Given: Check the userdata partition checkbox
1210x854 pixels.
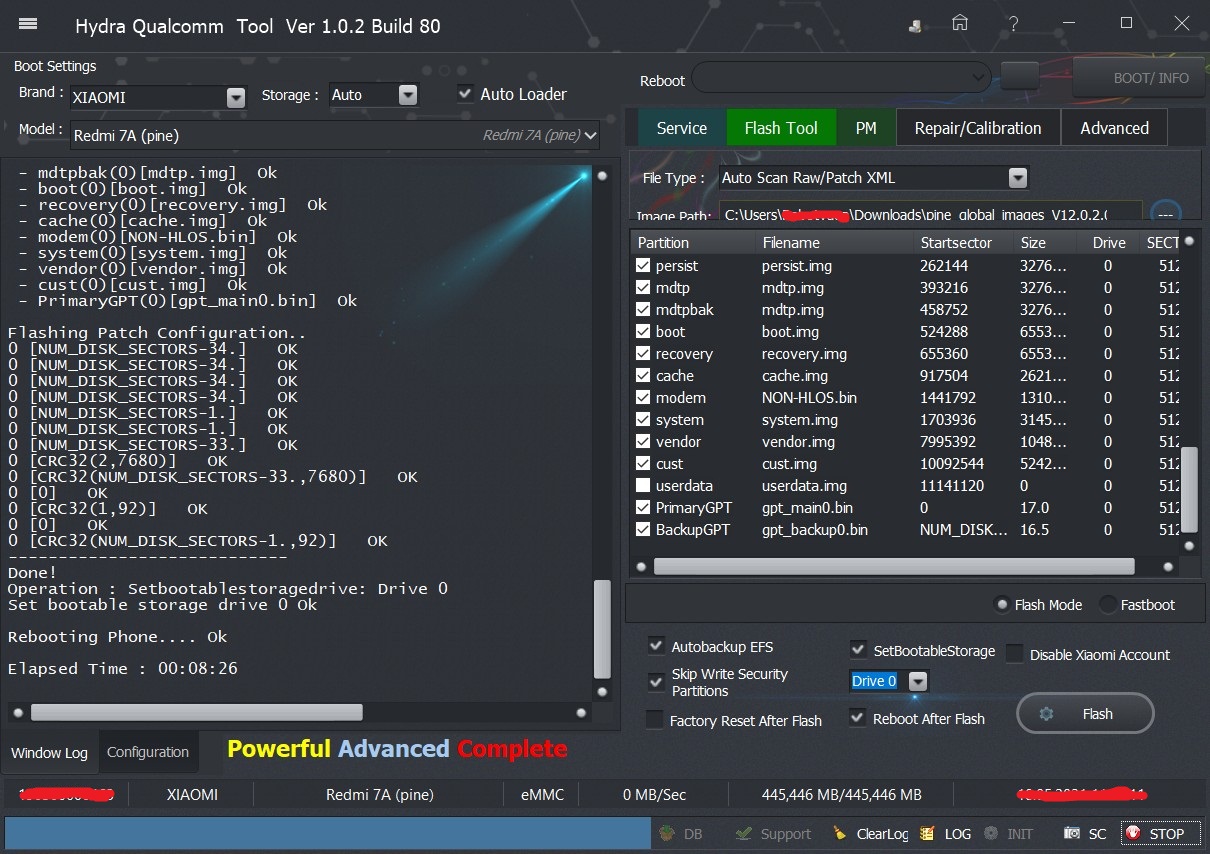Looking at the screenshot, I should [x=643, y=486].
